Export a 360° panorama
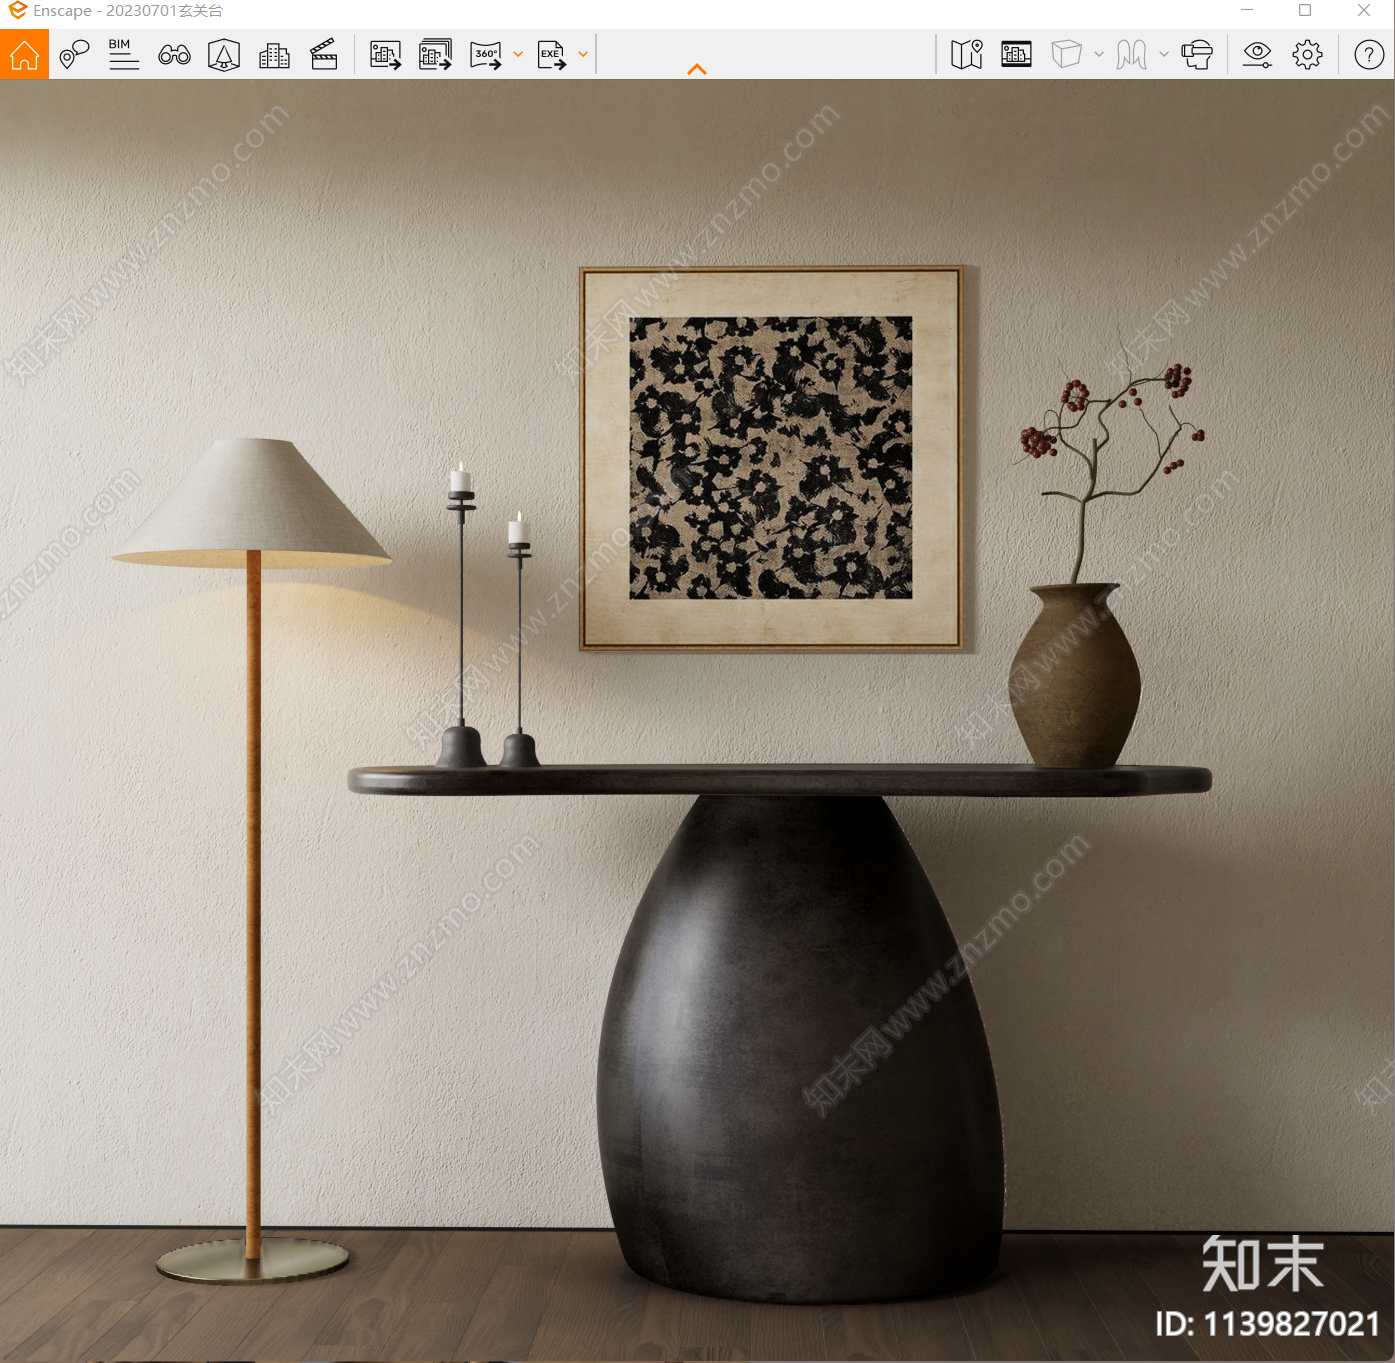This screenshot has height=1363, width=1395. pyautogui.click(x=486, y=54)
